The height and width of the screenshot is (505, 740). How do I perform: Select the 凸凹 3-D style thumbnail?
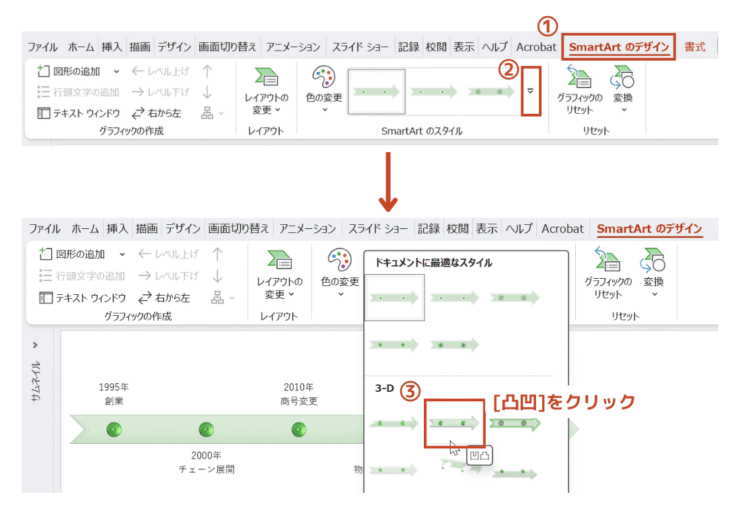coord(454,422)
